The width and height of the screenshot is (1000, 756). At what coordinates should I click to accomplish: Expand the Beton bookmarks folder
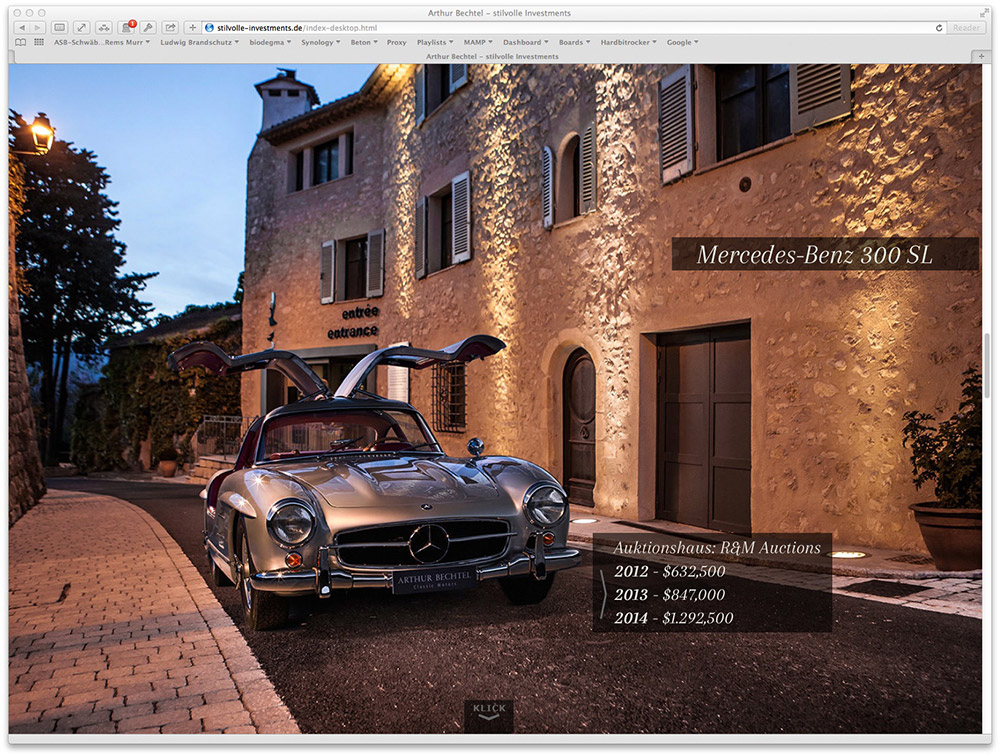tap(364, 42)
